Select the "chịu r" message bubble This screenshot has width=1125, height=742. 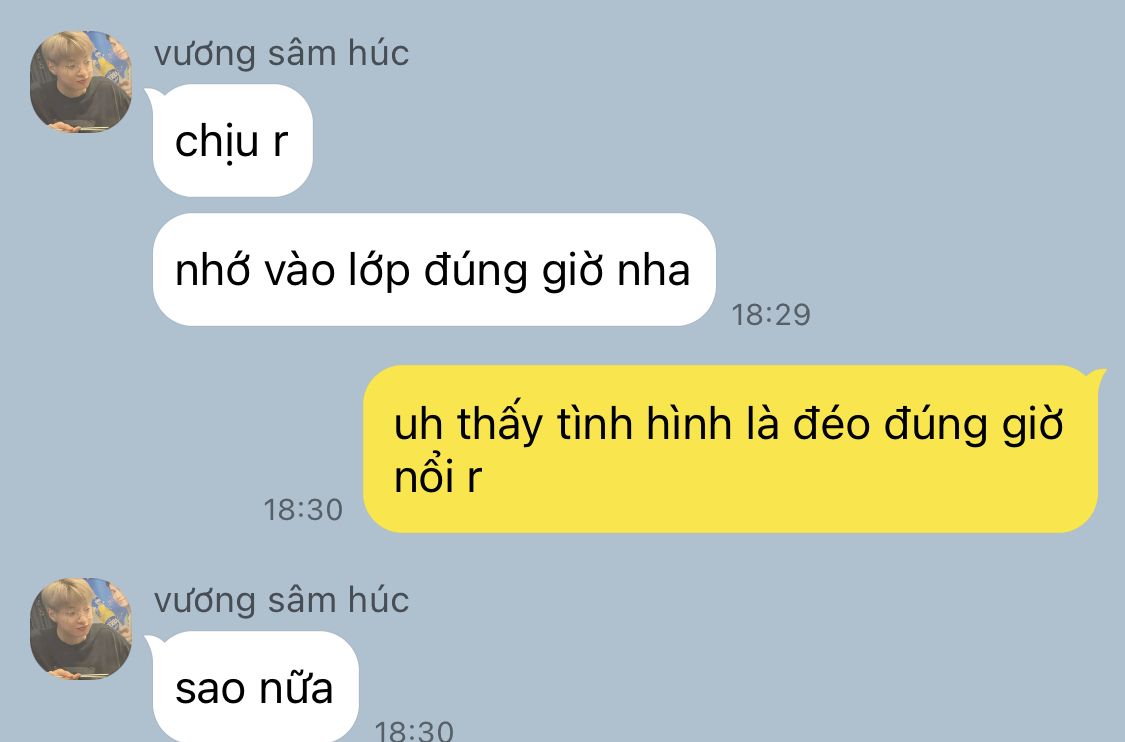click(232, 141)
